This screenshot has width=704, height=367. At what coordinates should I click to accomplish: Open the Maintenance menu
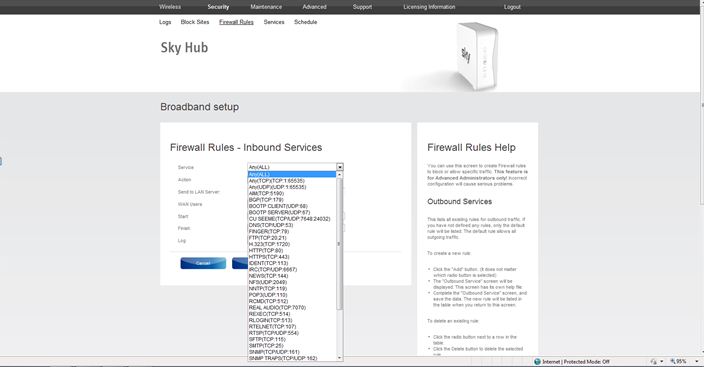point(266,7)
